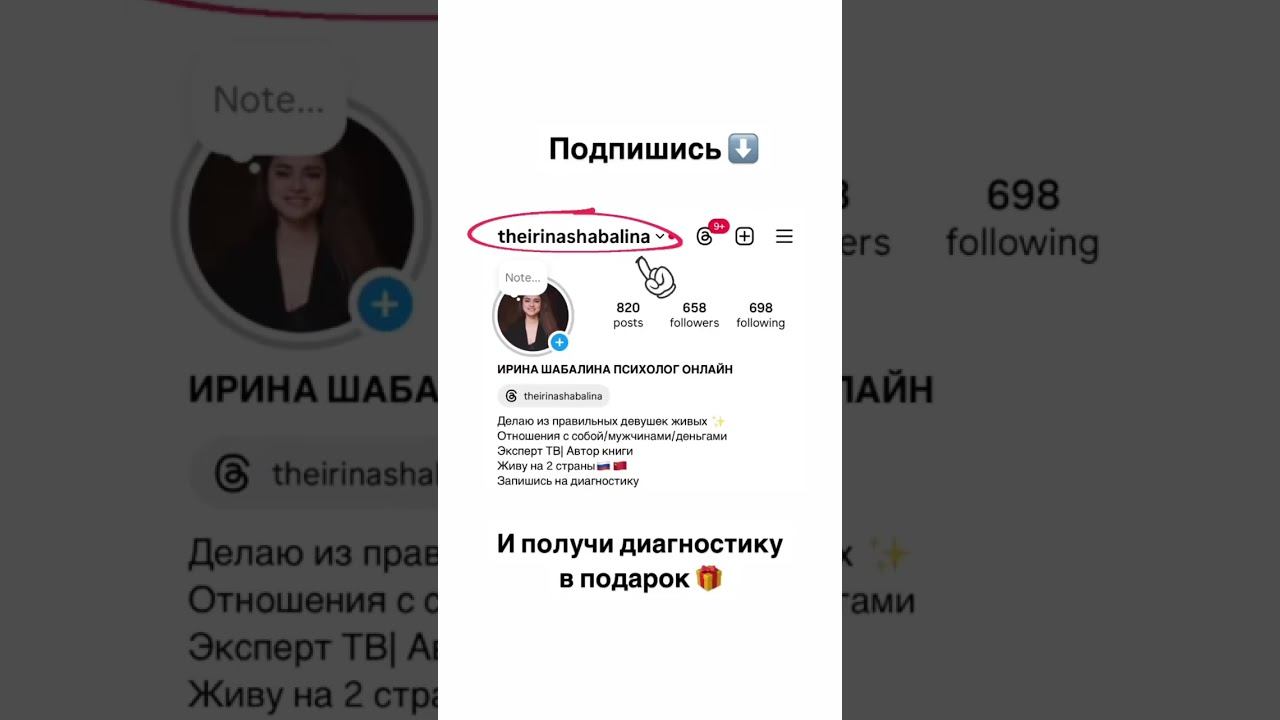Open Threads notifications icon with 9+ badge
1280x720 pixels.
pyautogui.click(x=706, y=236)
